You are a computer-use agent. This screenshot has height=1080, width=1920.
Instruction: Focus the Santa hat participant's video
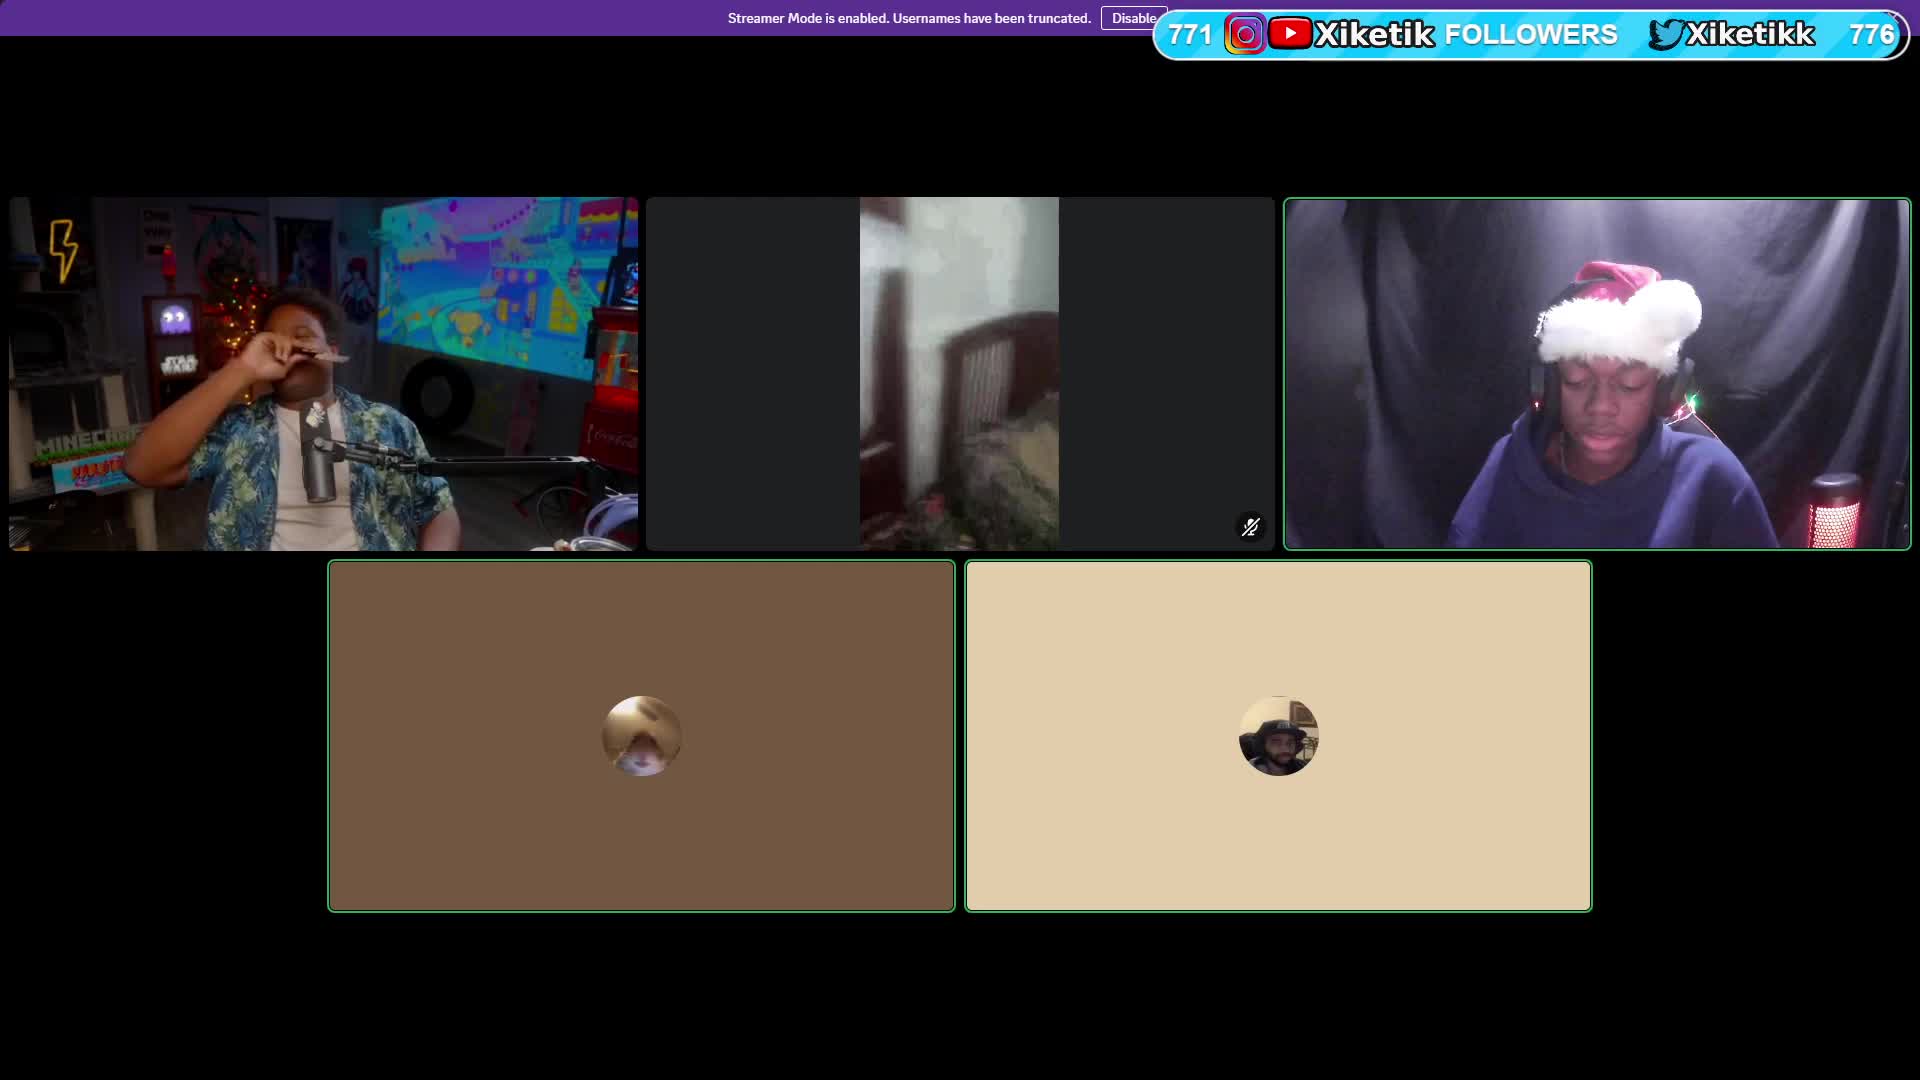pos(1596,373)
